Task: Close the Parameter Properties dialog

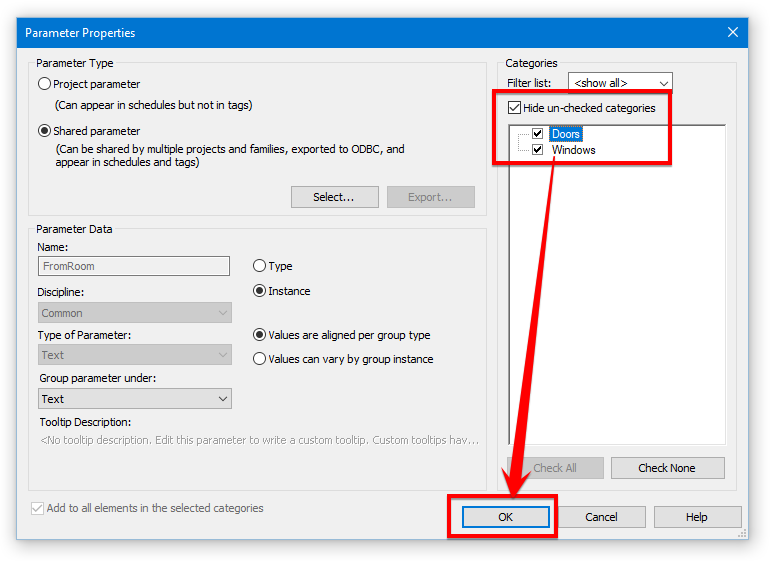Action: pyautogui.click(x=733, y=33)
